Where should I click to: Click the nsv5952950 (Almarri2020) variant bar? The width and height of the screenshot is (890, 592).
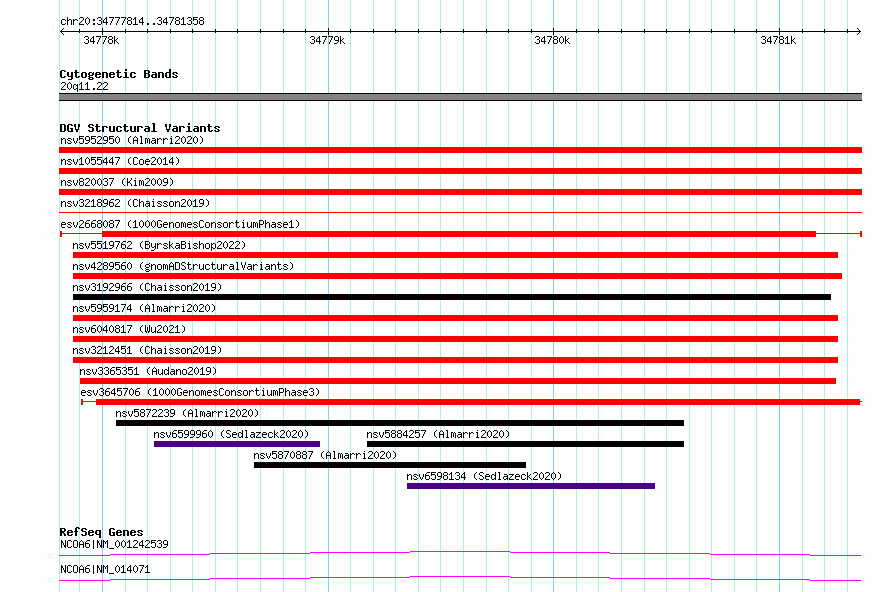pyautogui.click(x=460, y=150)
